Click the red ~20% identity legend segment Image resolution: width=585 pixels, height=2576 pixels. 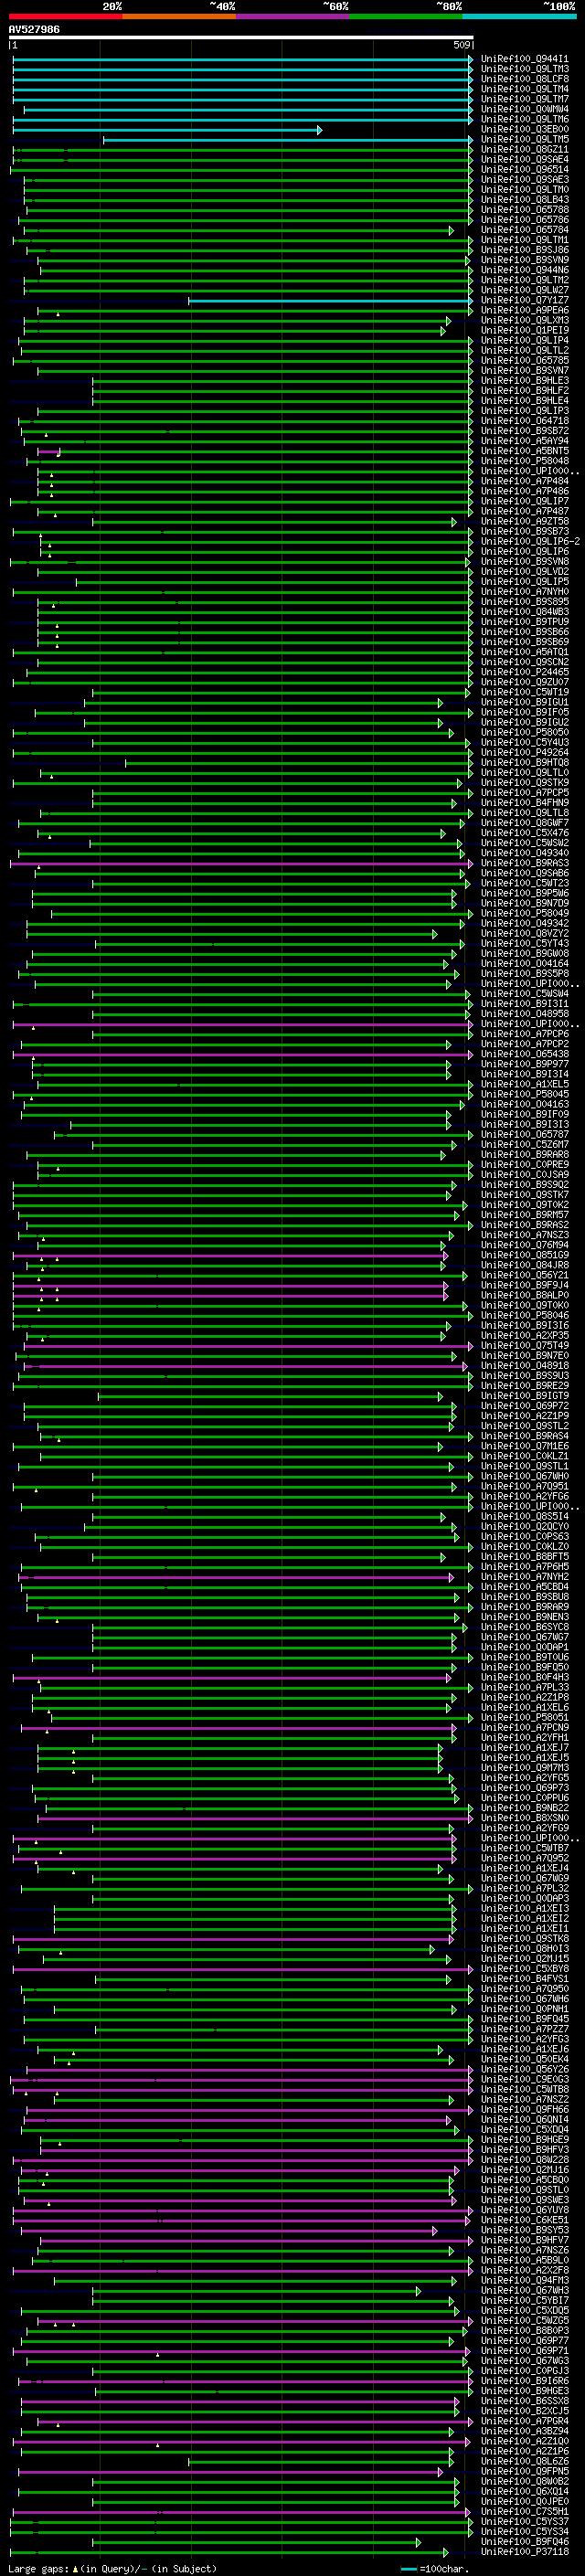coord(65,16)
